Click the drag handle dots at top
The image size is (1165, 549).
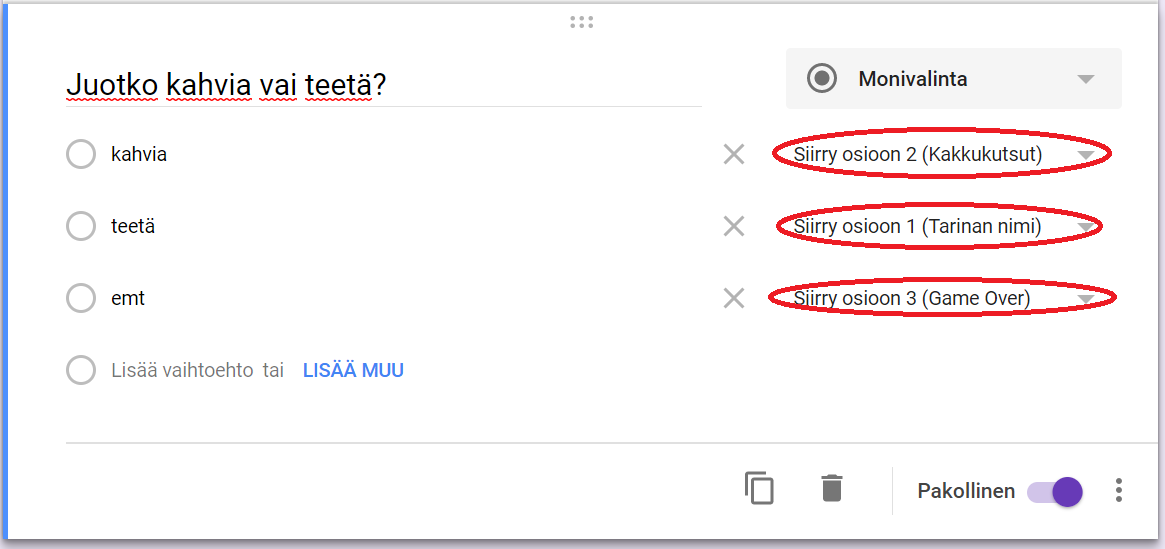(581, 22)
